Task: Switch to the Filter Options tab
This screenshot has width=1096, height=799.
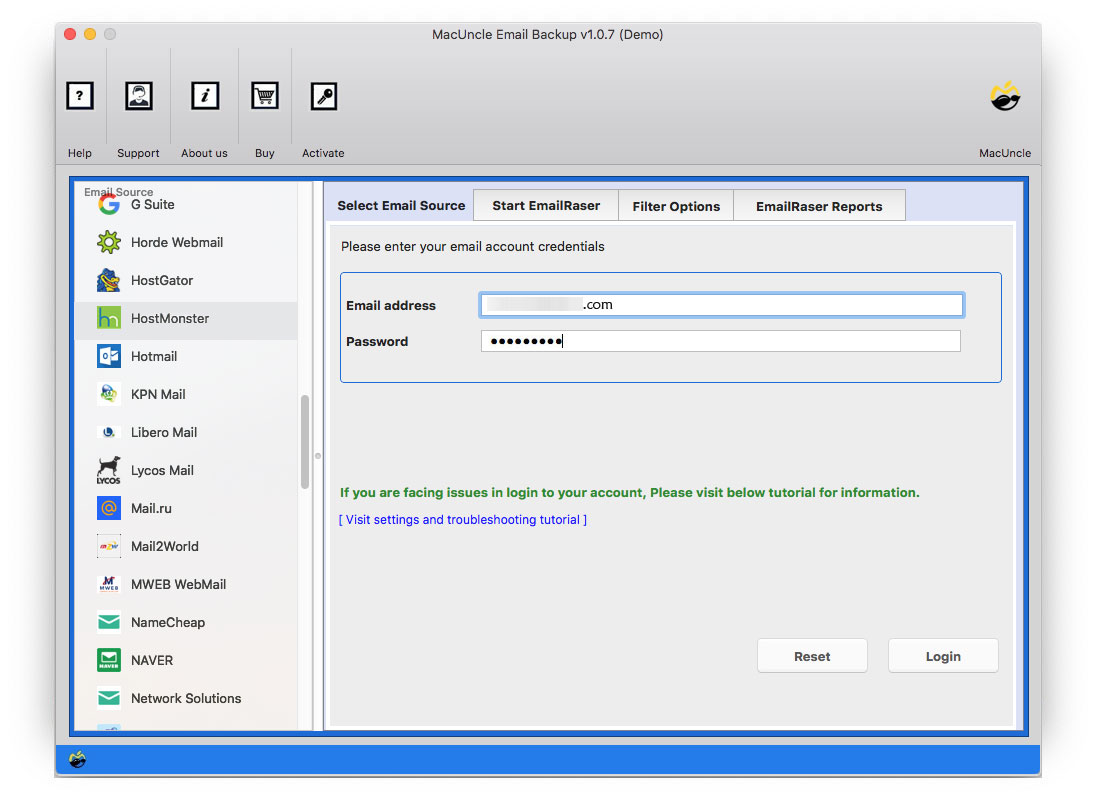Action: click(x=676, y=205)
